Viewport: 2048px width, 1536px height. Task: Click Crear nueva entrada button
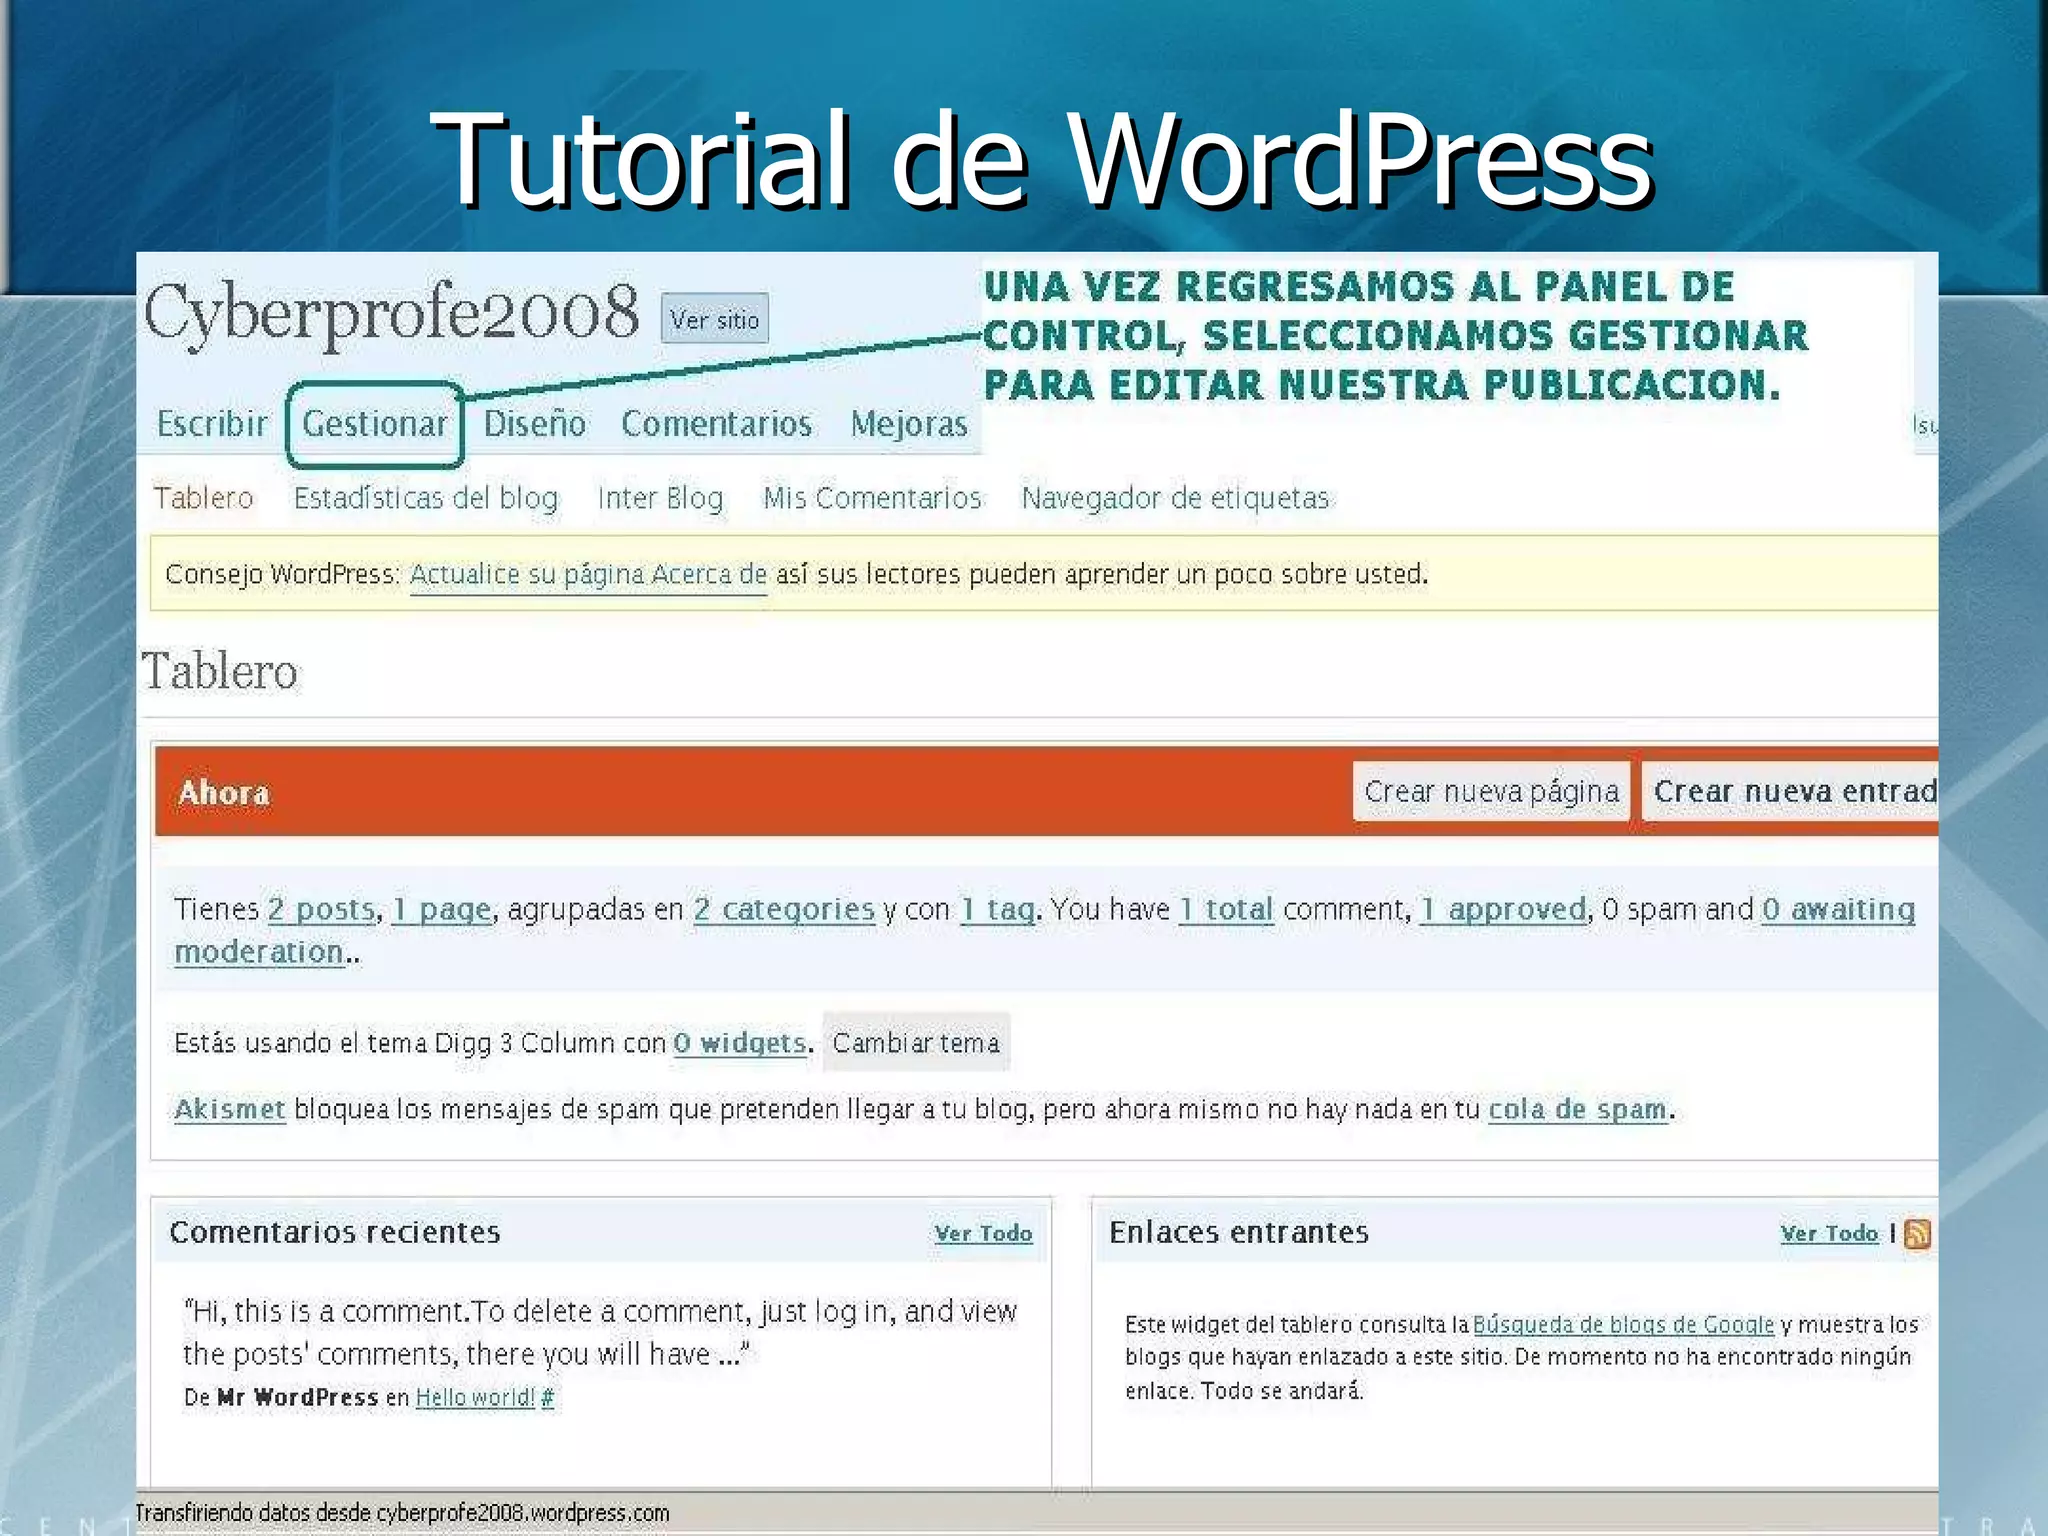click(x=1792, y=791)
